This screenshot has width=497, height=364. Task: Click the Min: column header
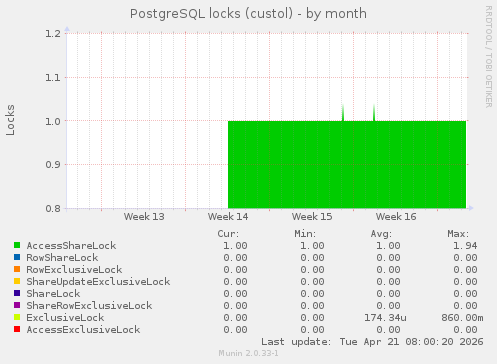click(305, 234)
